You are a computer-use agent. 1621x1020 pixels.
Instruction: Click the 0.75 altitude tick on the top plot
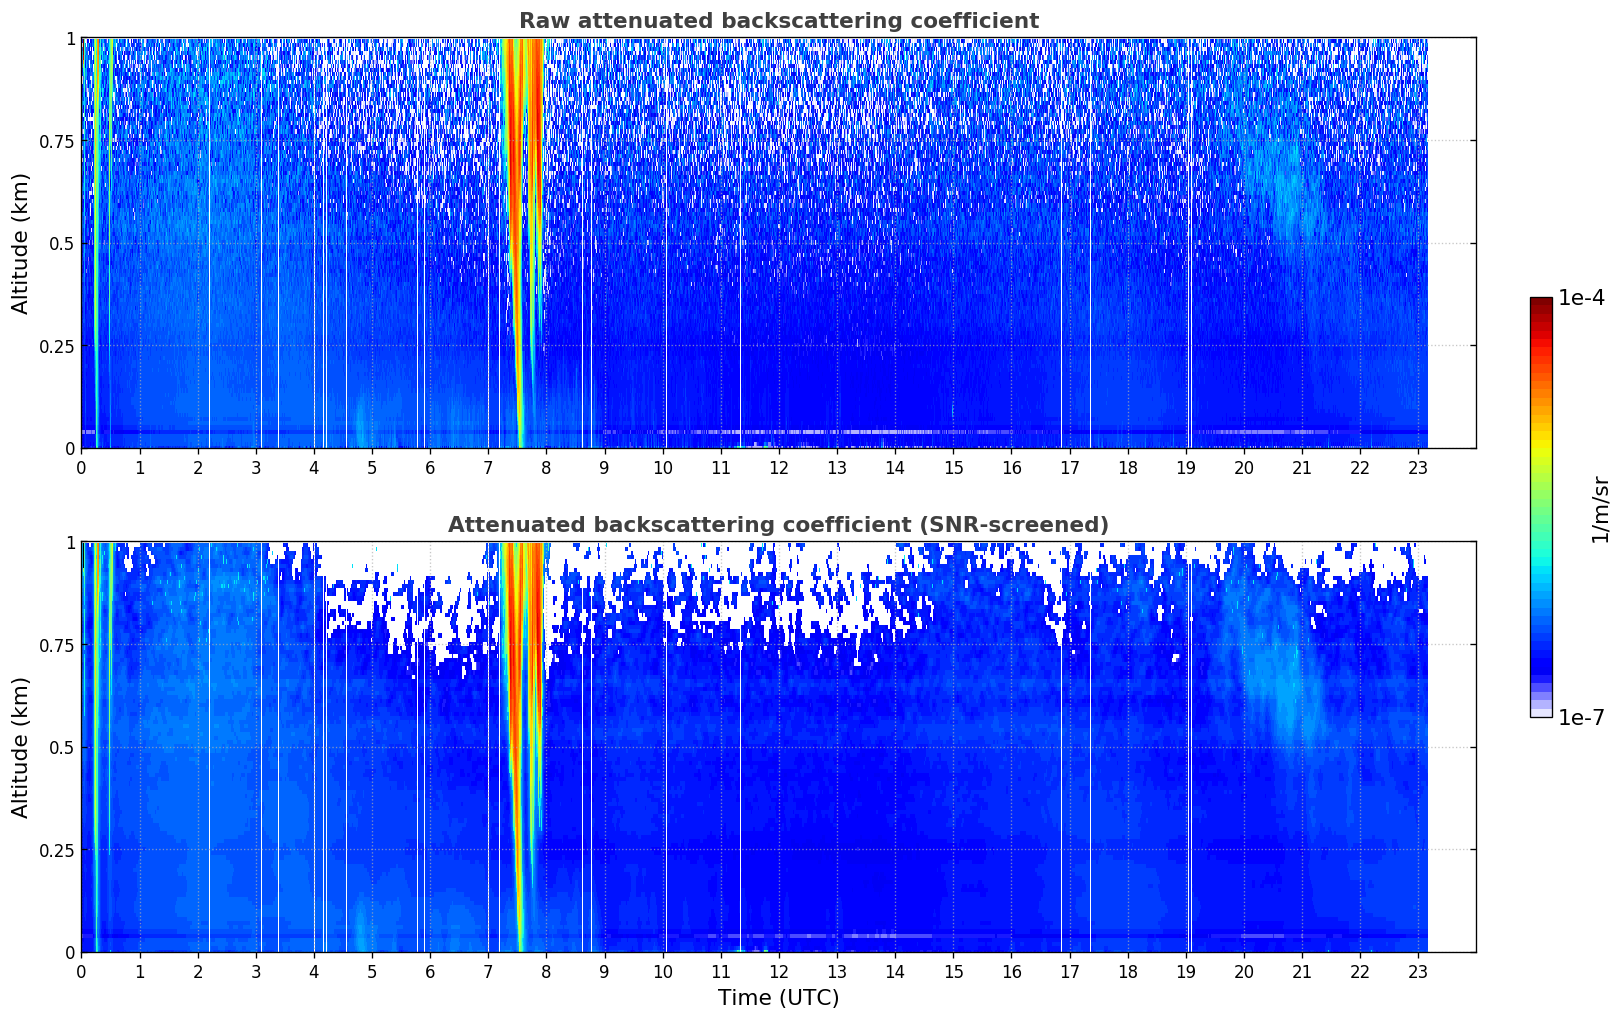[x=57, y=141]
